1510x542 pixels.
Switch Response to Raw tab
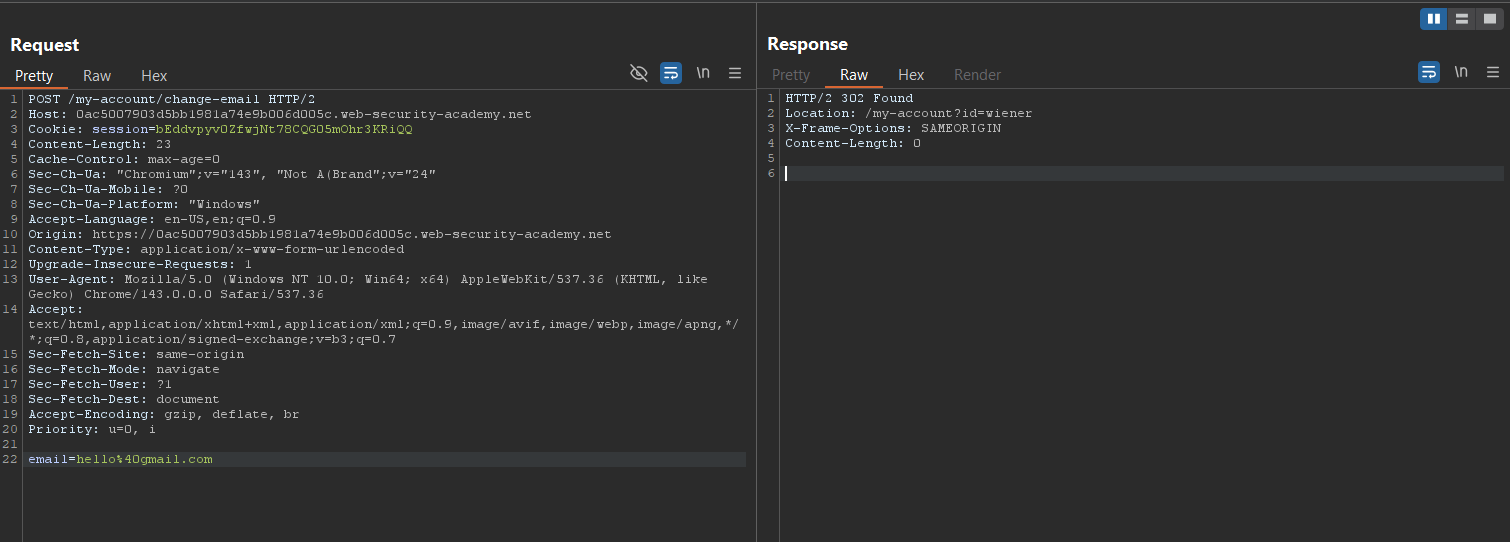tap(854, 76)
